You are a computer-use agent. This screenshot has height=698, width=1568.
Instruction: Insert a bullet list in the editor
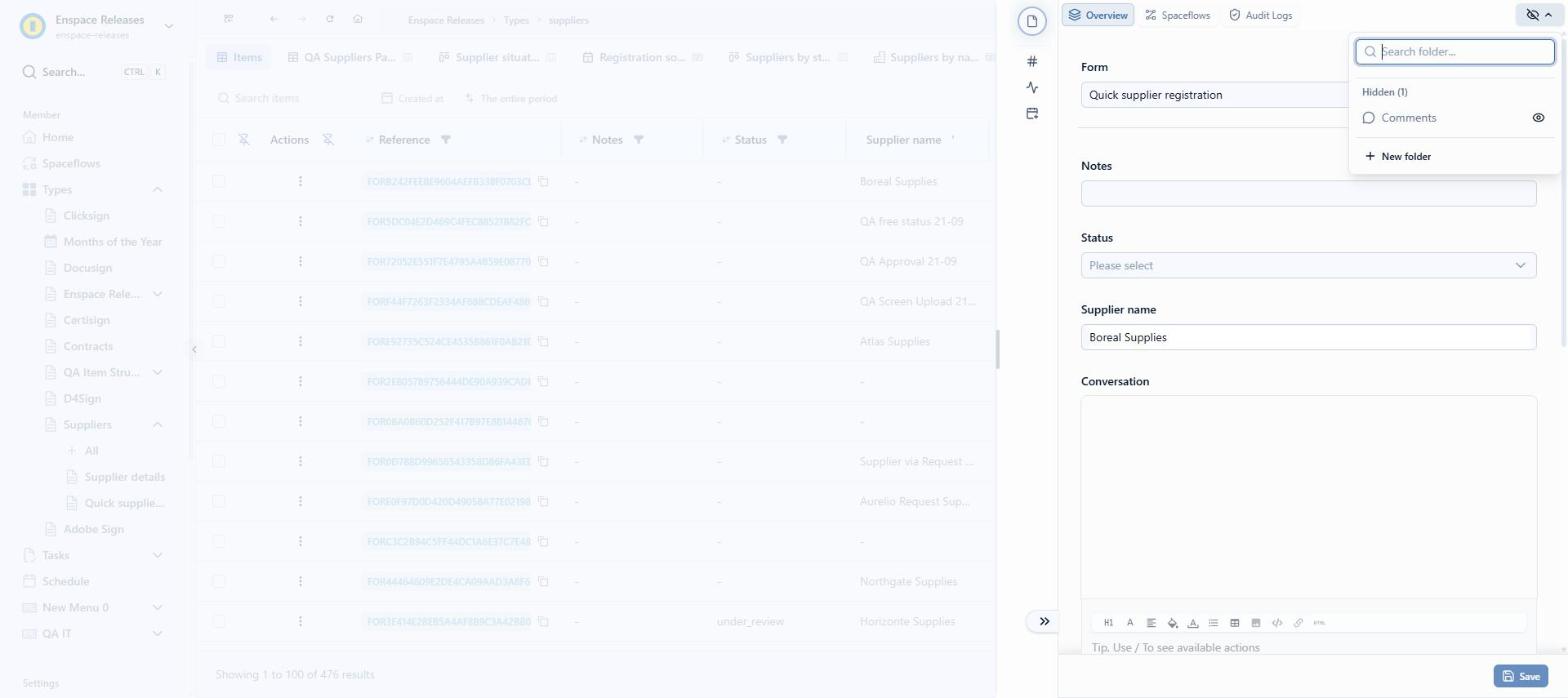pos(1213,623)
